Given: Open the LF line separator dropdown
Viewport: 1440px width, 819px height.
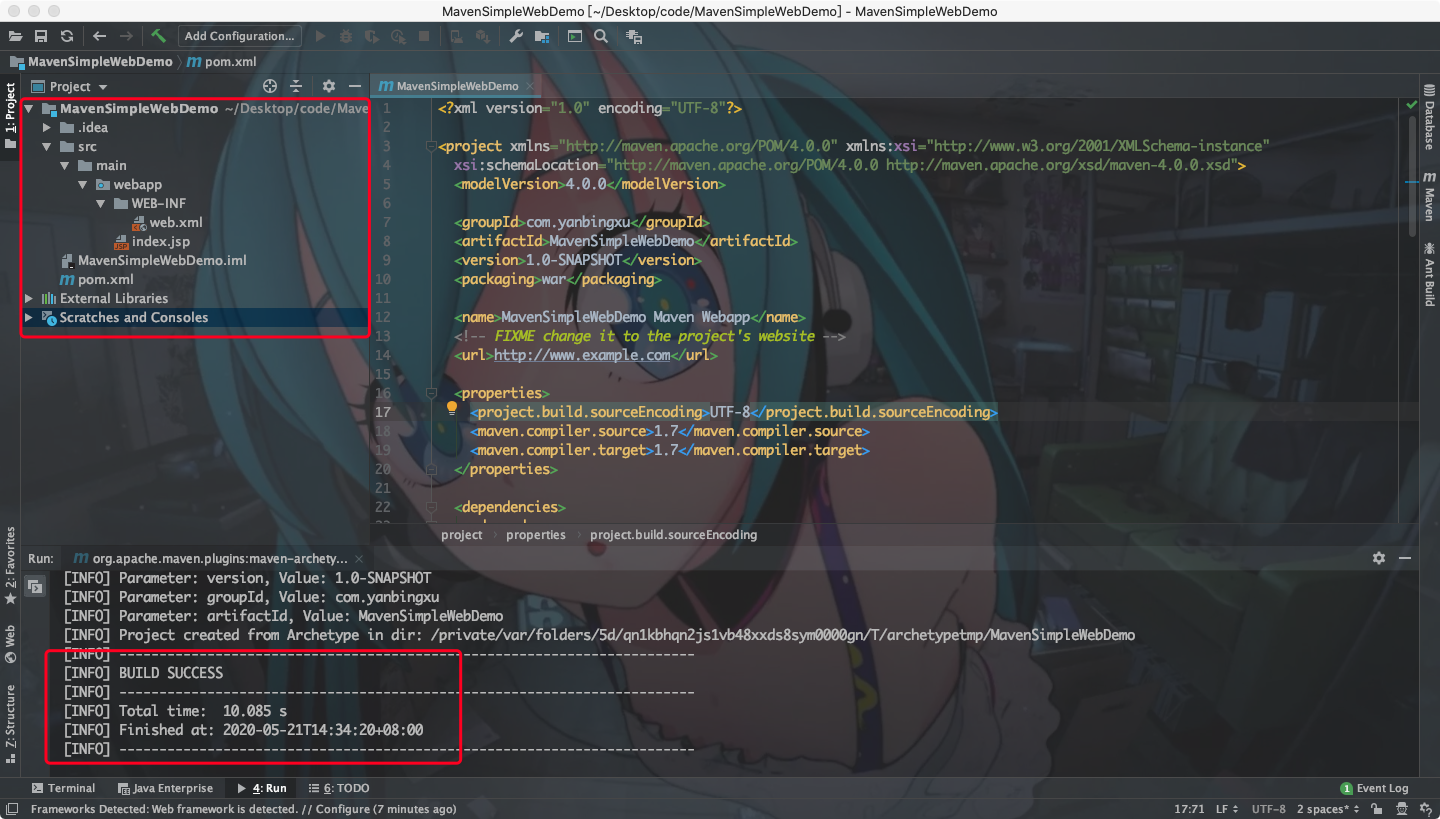Looking at the screenshot, I should click(x=1227, y=809).
